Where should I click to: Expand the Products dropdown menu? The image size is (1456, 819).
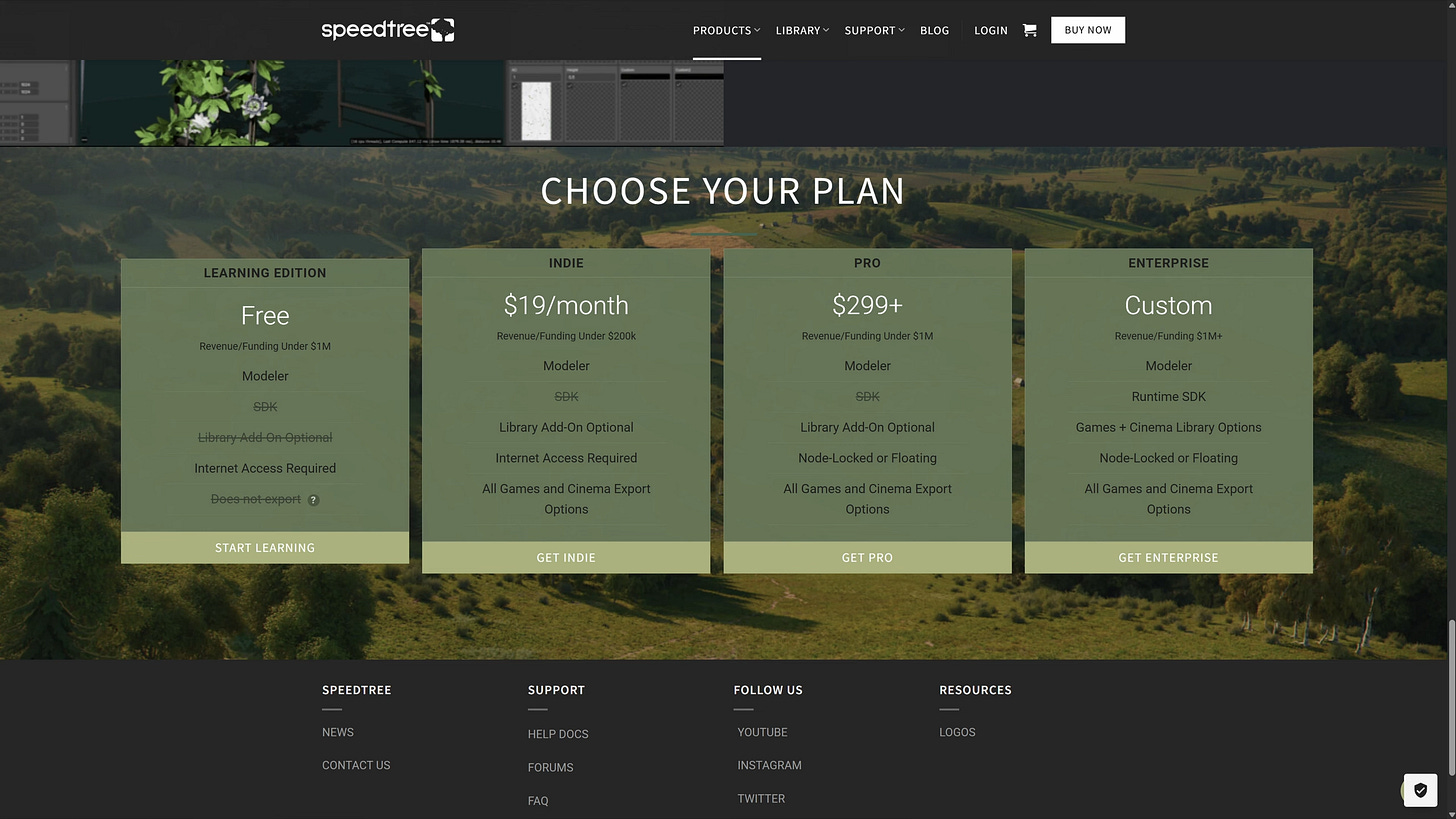726,30
